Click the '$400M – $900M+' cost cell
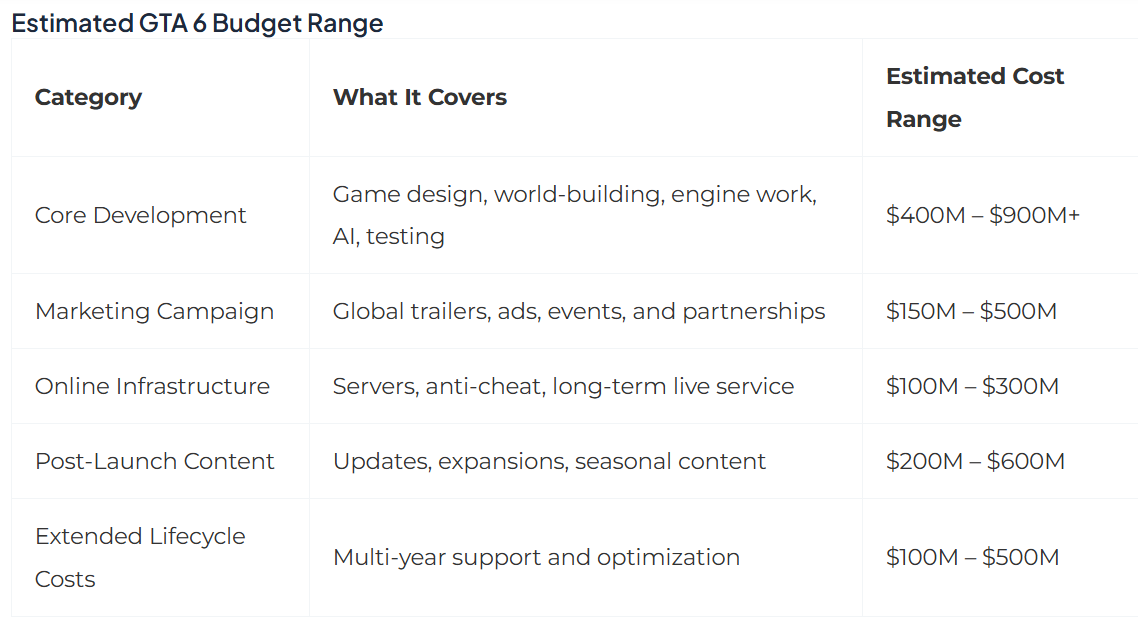This screenshot has width=1138, height=630. pos(983,215)
